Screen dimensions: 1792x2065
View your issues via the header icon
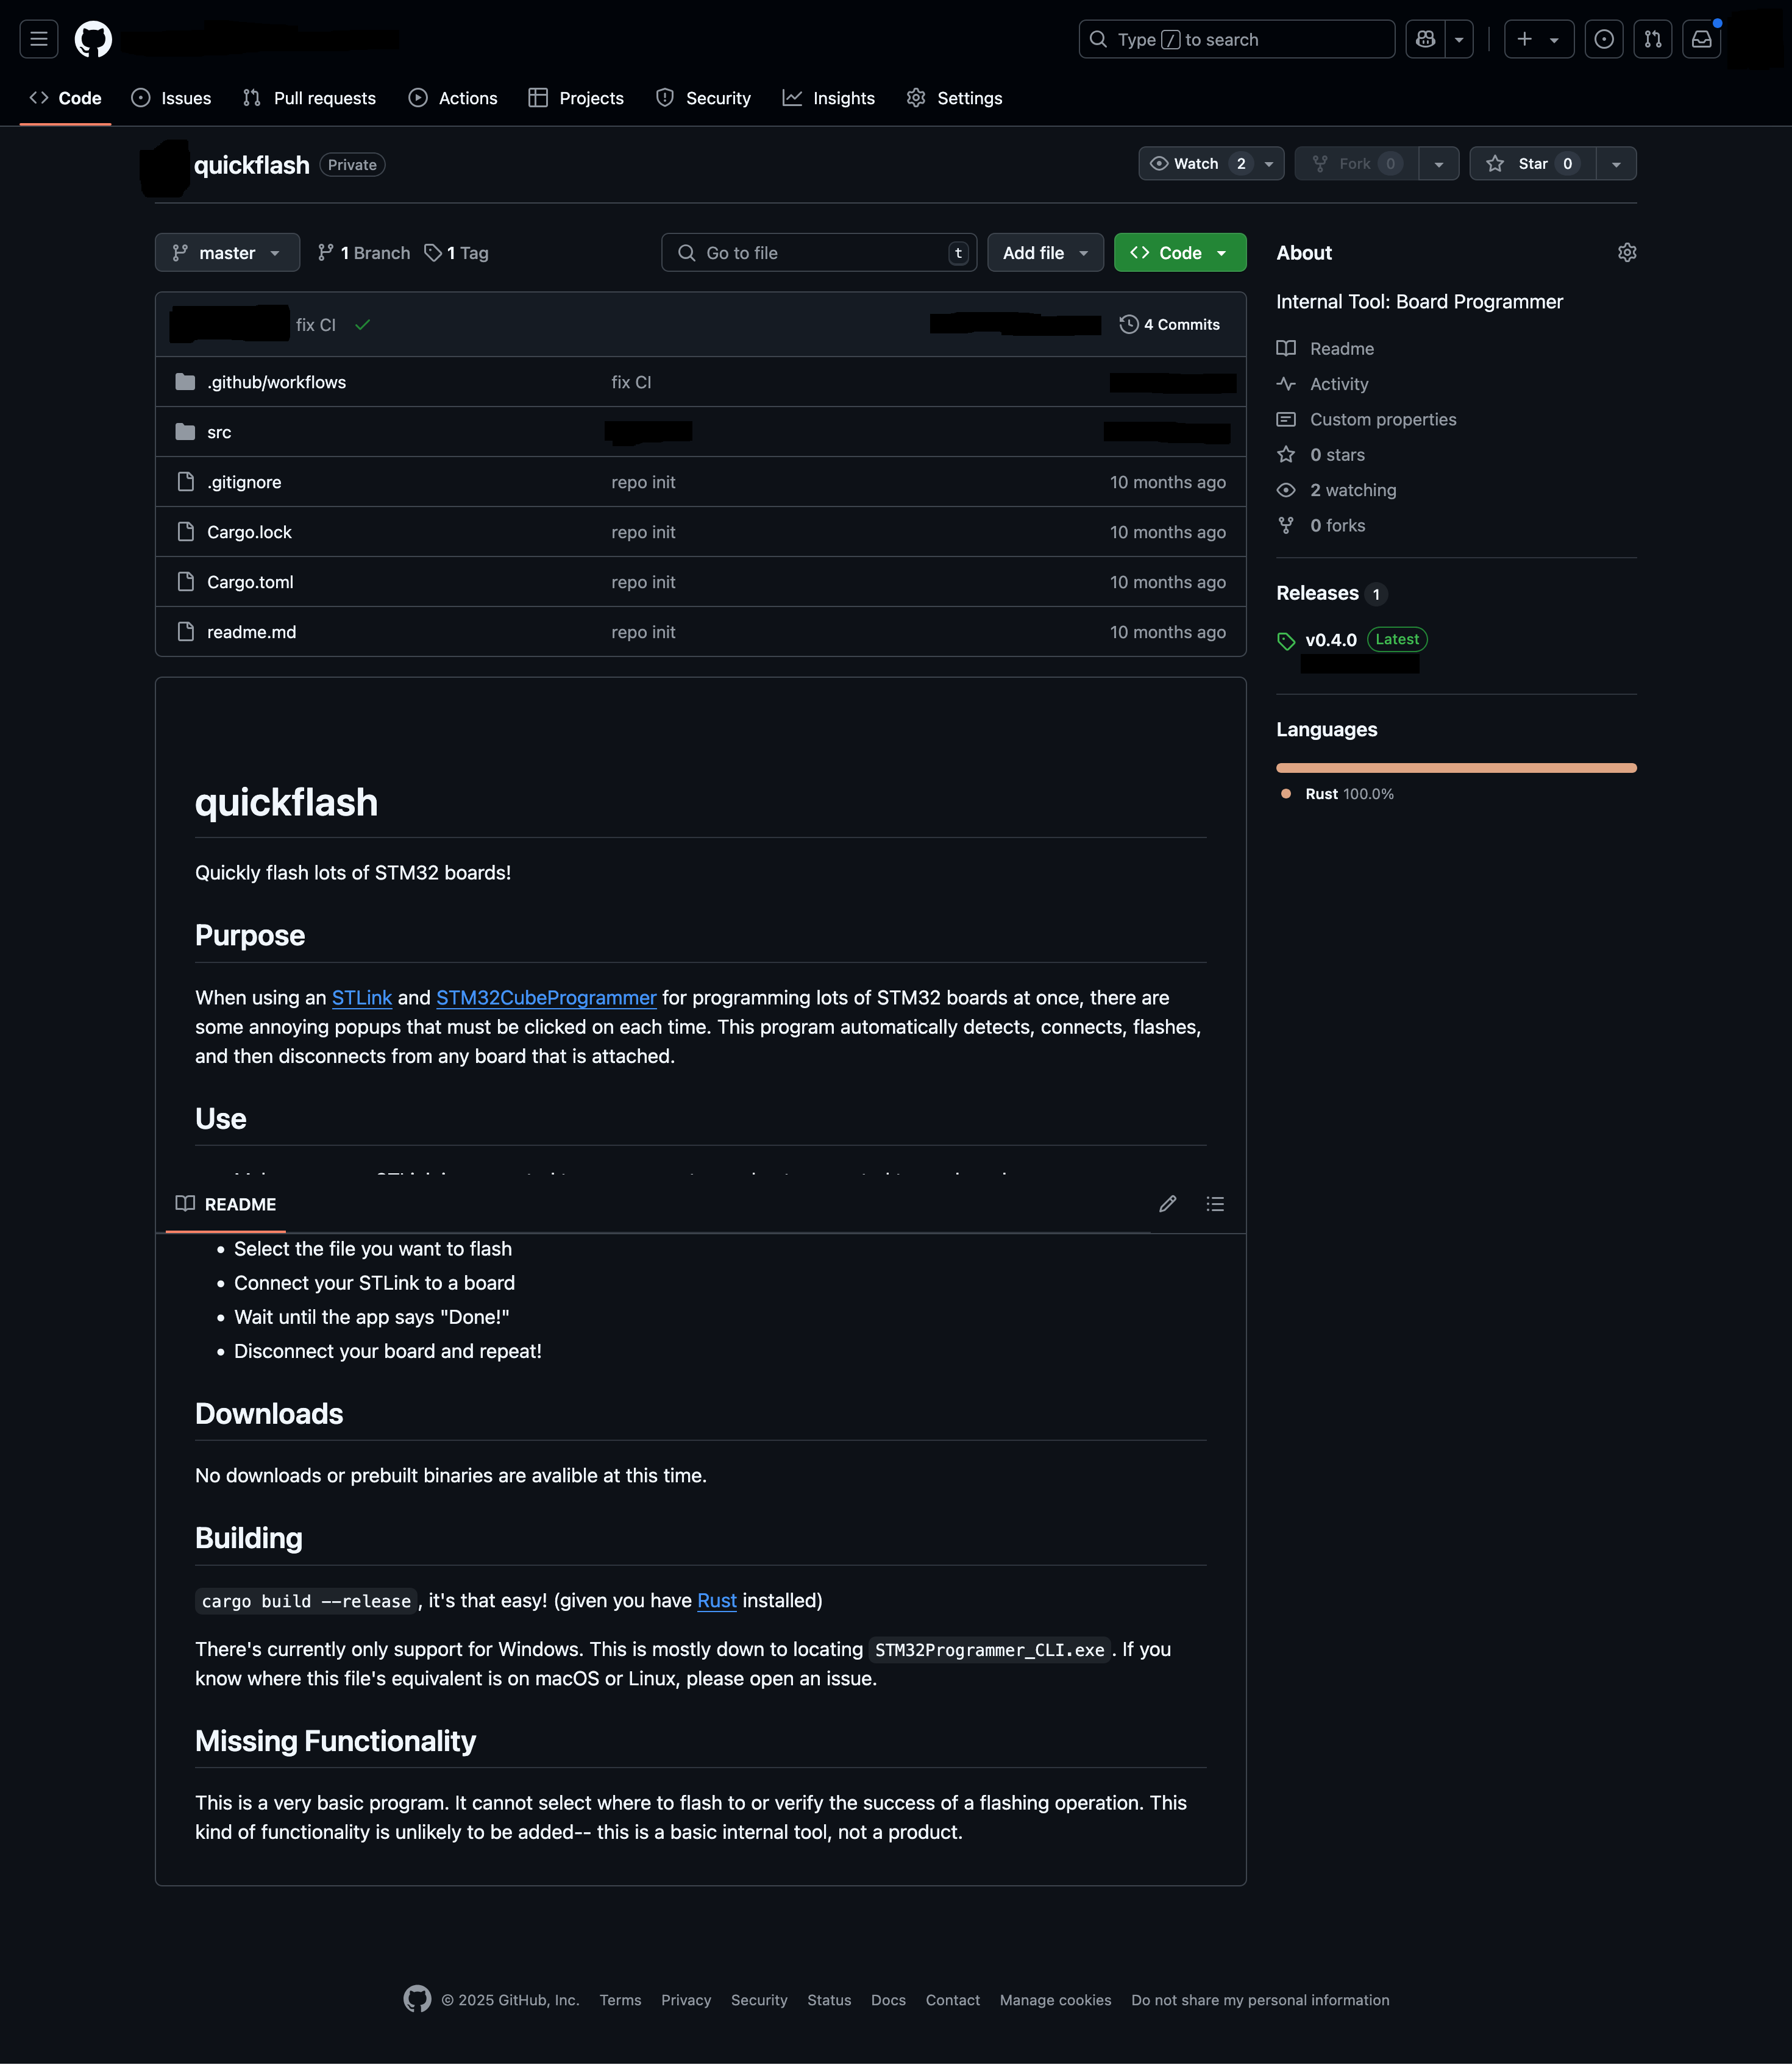pyautogui.click(x=1603, y=39)
